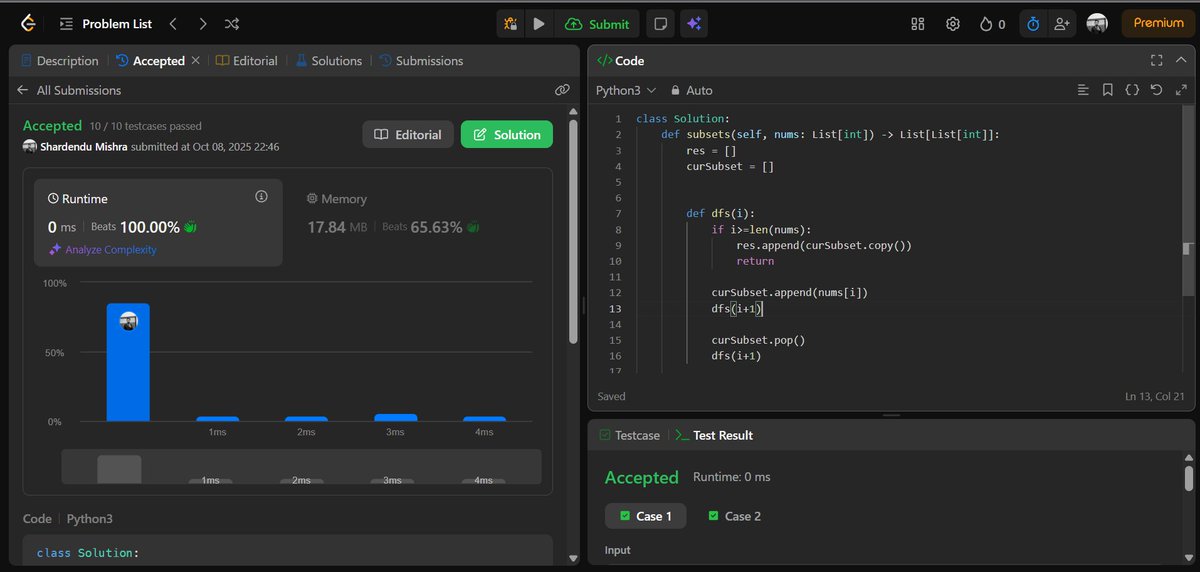
Task: Click the tallest runtime distribution bar
Action: (x=128, y=362)
